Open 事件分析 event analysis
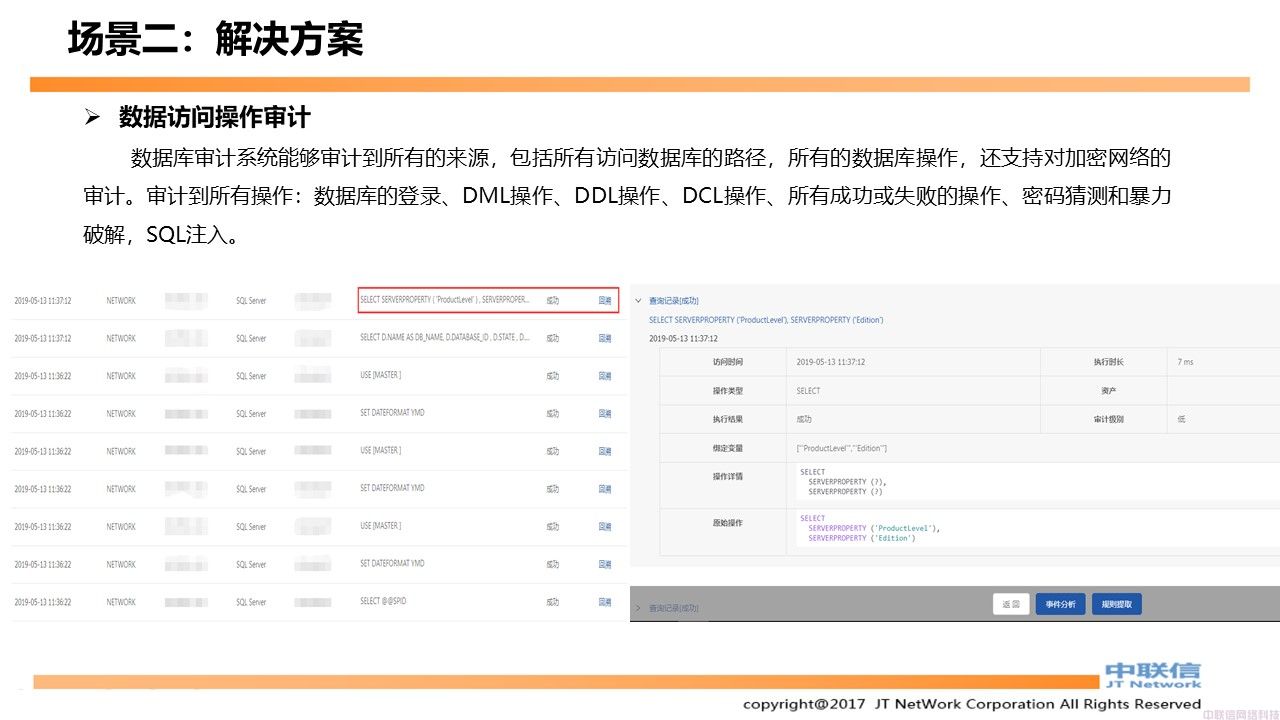This screenshot has height=720, width=1280. pyautogui.click(x=1060, y=604)
